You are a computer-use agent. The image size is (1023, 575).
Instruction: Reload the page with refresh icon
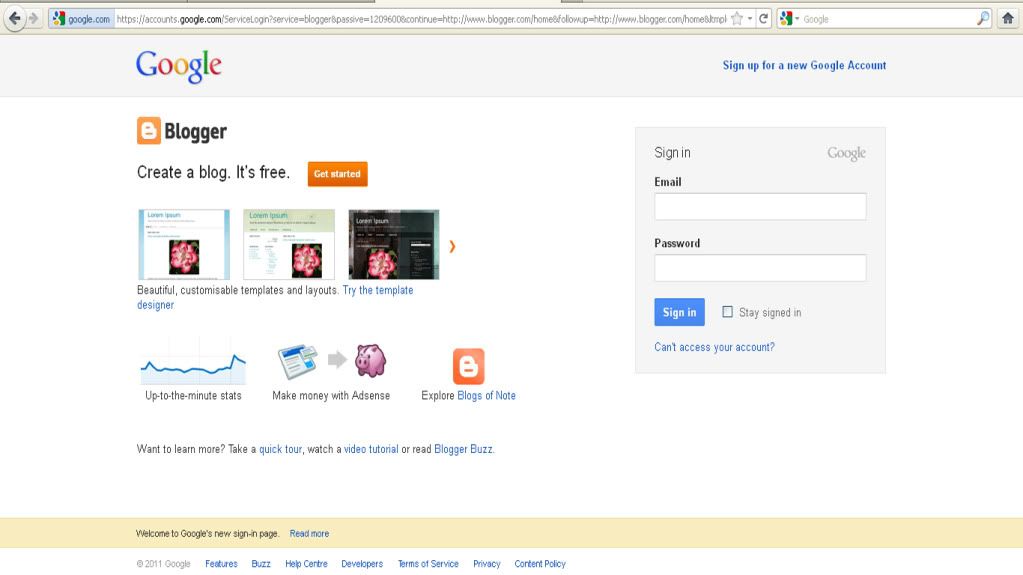coord(763,19)
